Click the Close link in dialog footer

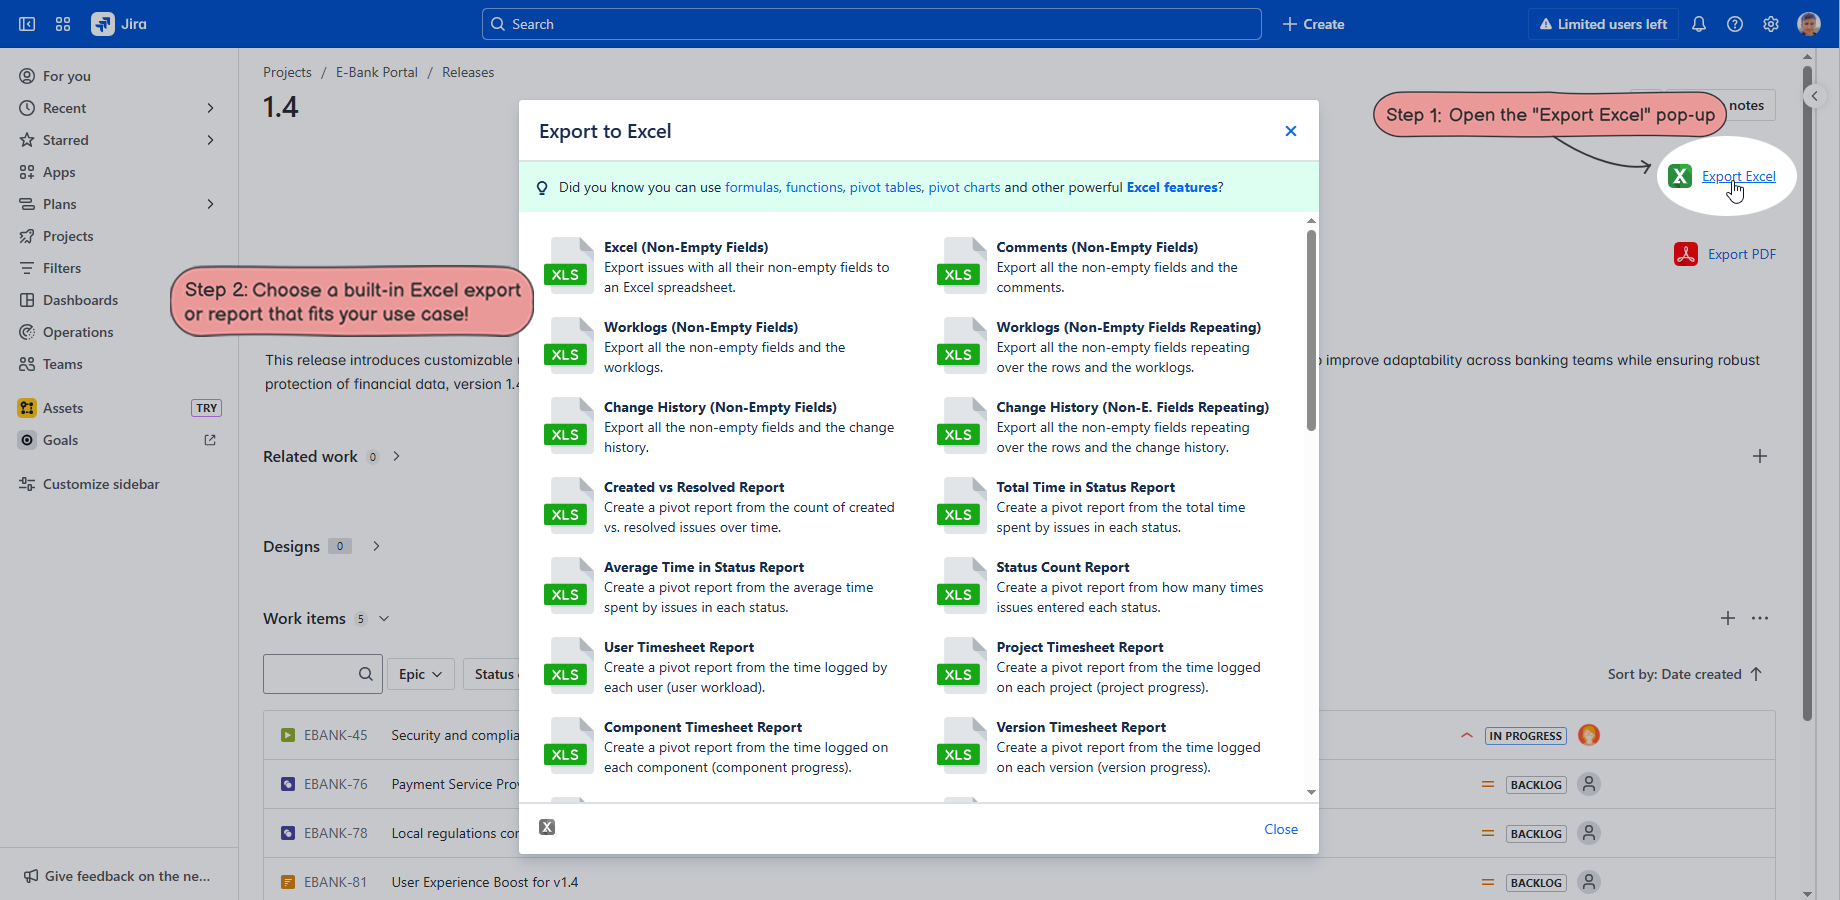[1281, 829]
